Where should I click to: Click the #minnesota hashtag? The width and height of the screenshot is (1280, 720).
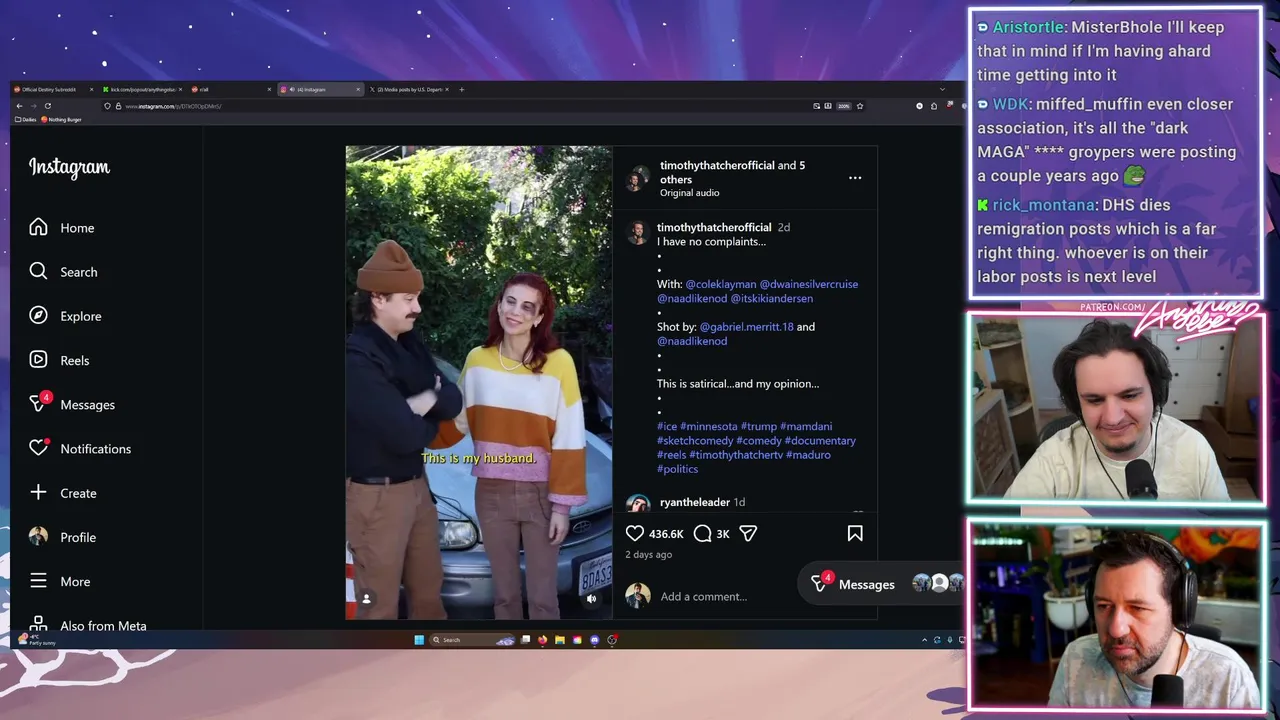pyautogui.click(x=709, y=426)
